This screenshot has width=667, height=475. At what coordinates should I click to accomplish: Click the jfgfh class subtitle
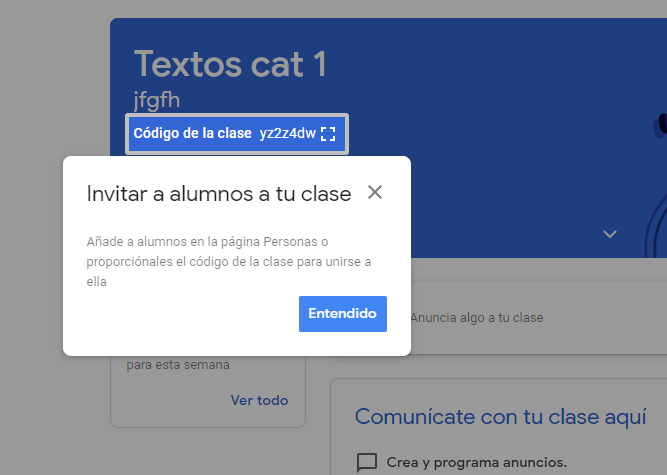coord(157,100)
